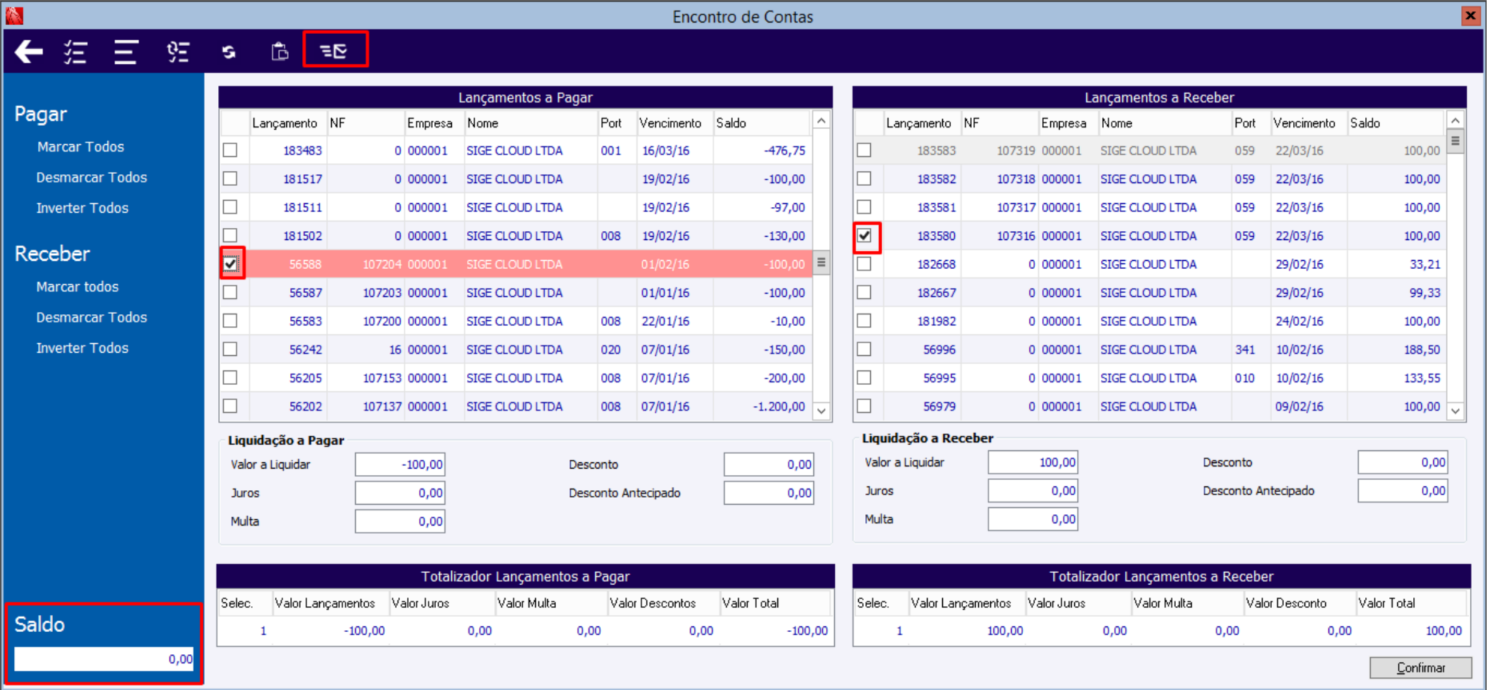Click Desconto Antecipado field in Receber
Viewport: 1487px width, 690px height.
(1403, 491)
